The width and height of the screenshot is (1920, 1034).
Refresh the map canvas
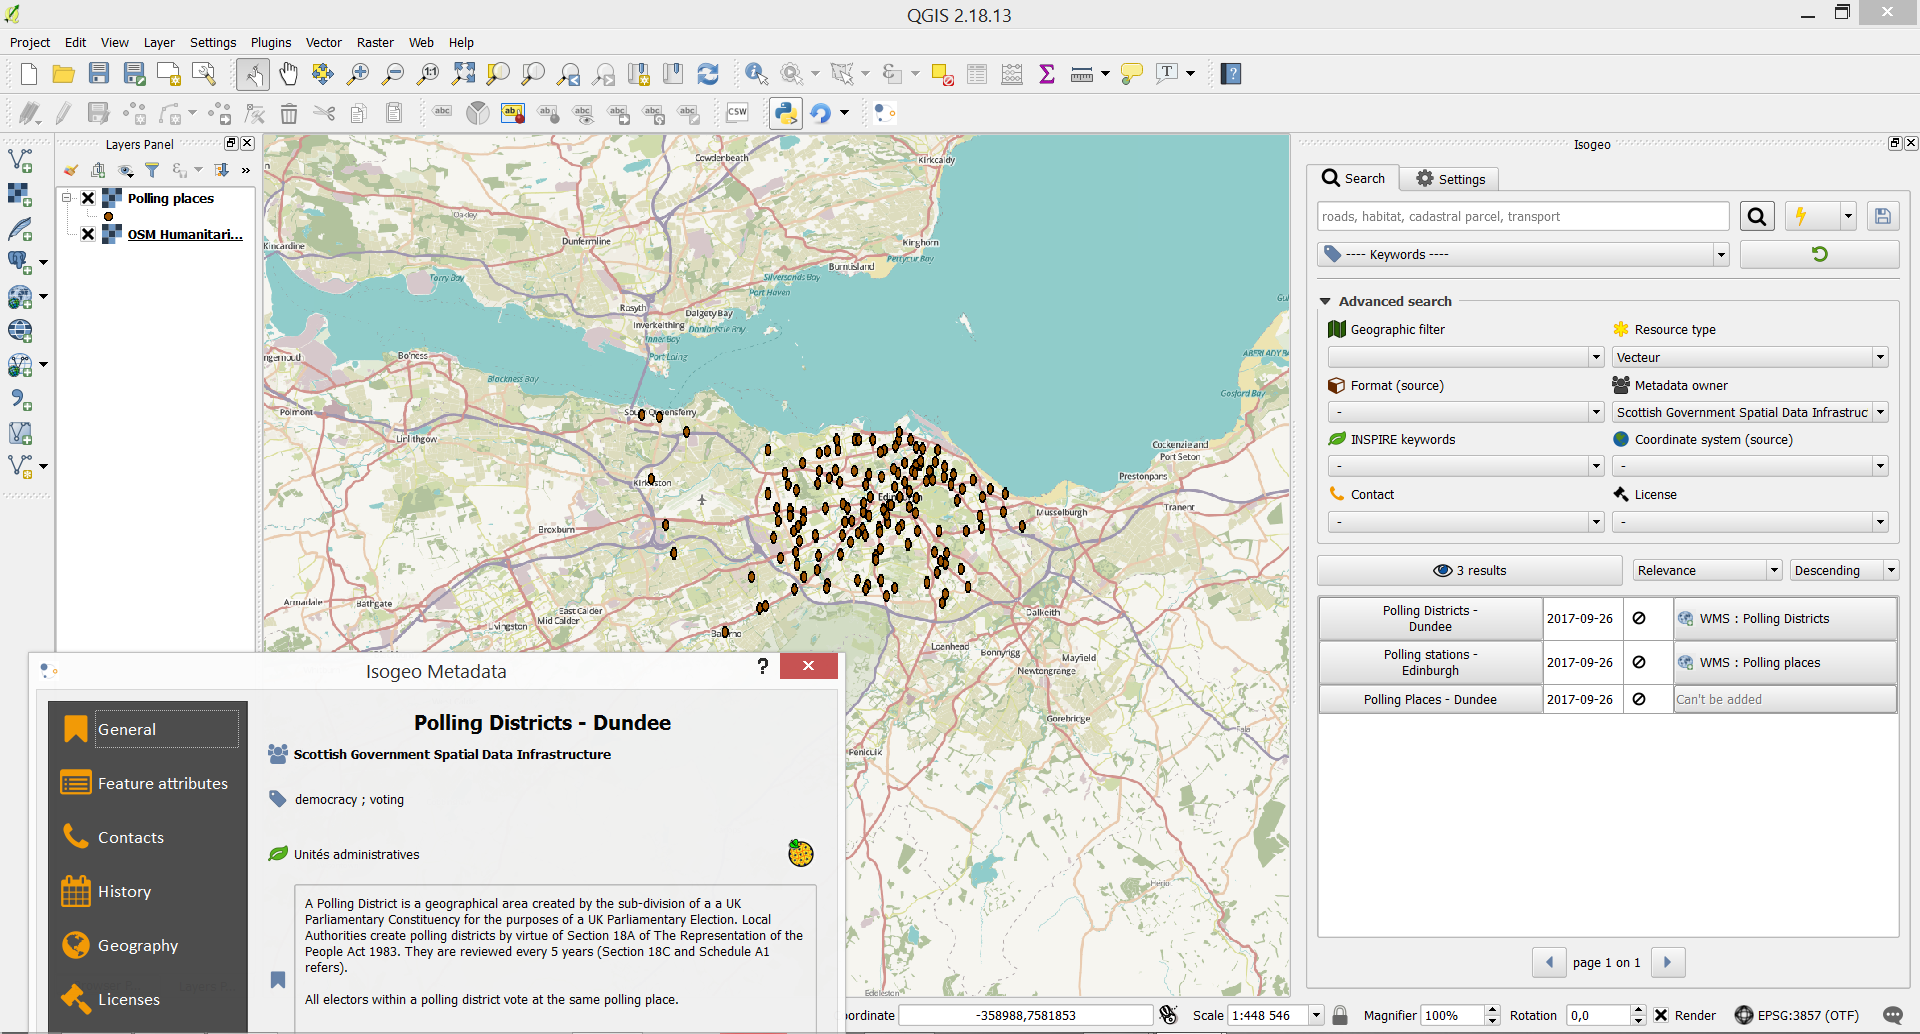click(x=708, y=74)
